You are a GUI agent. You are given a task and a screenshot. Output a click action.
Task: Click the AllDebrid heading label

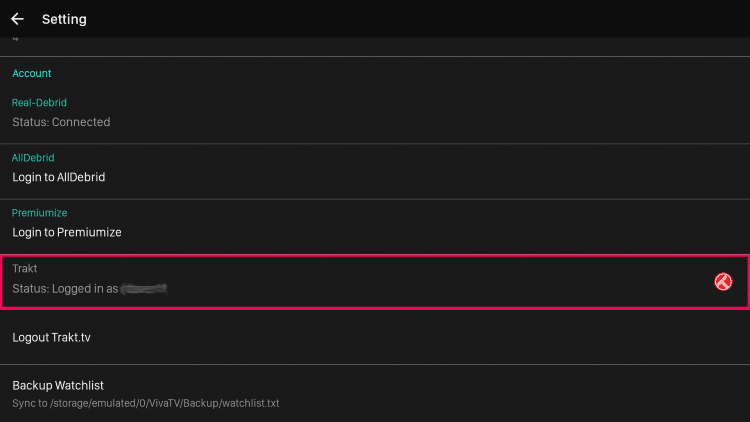pos(33,158)
